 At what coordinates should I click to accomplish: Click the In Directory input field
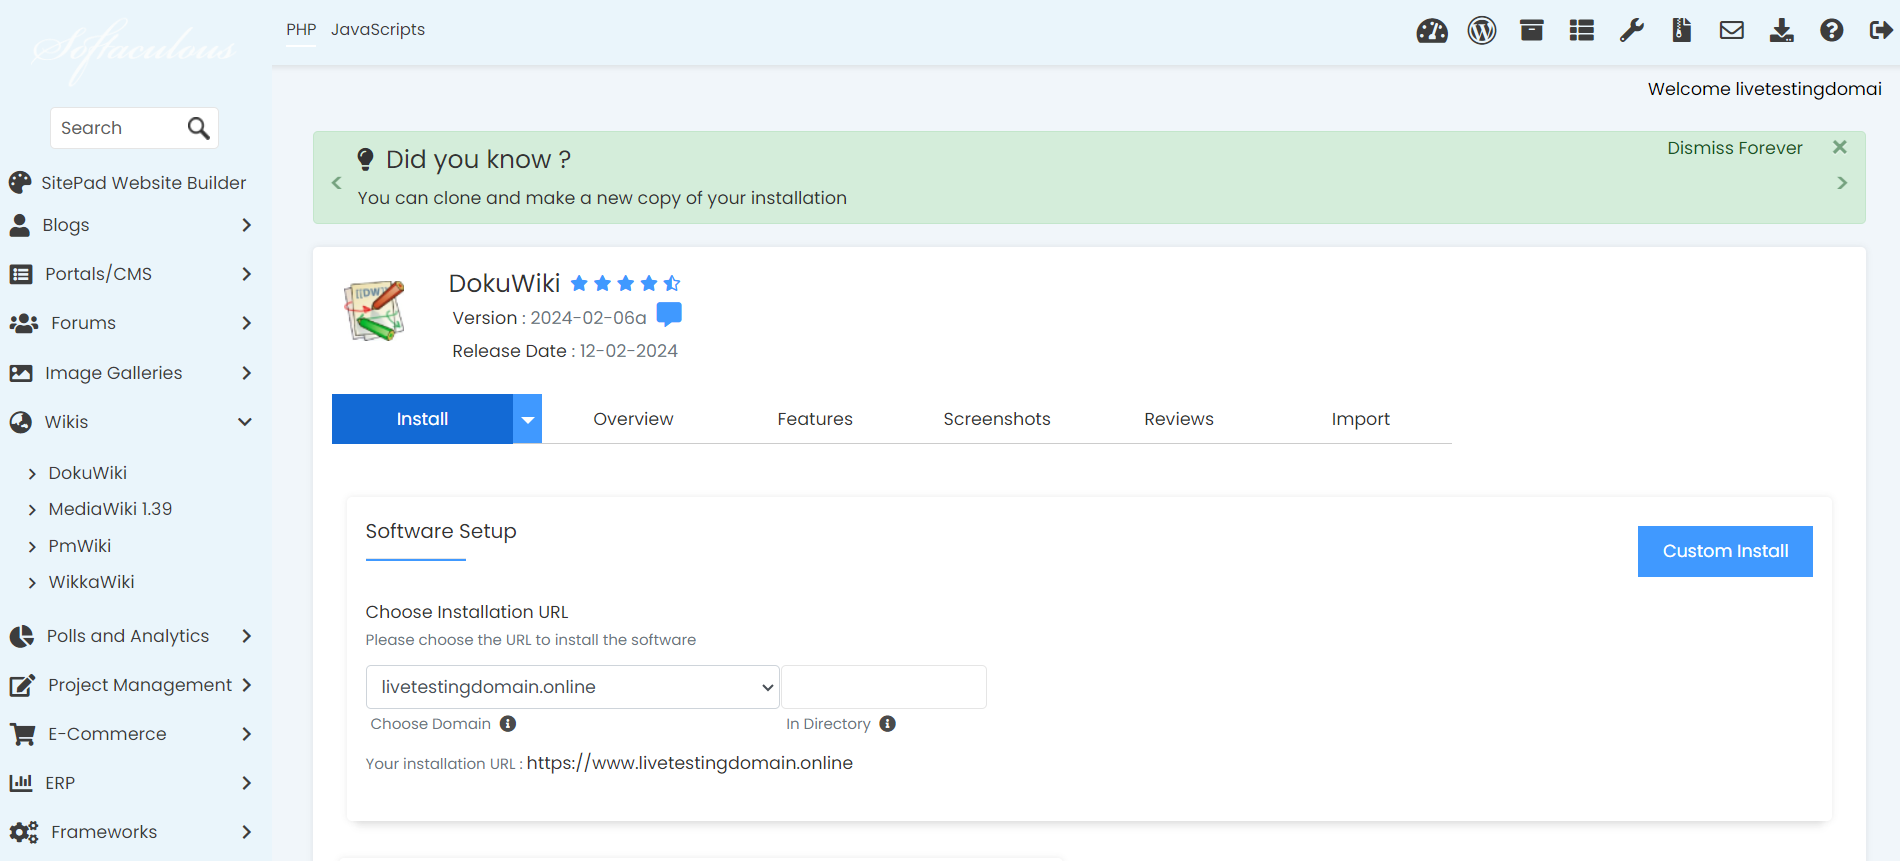884,687
